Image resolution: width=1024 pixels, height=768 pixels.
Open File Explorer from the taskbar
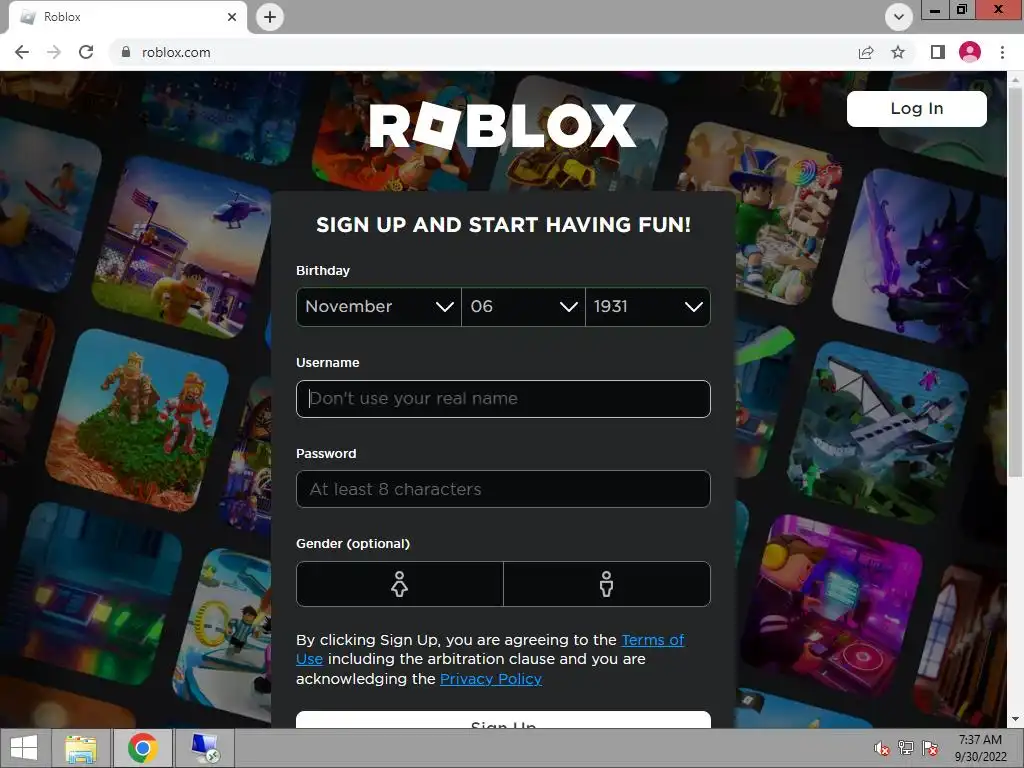pyautogui.click(x=81, y=748)
